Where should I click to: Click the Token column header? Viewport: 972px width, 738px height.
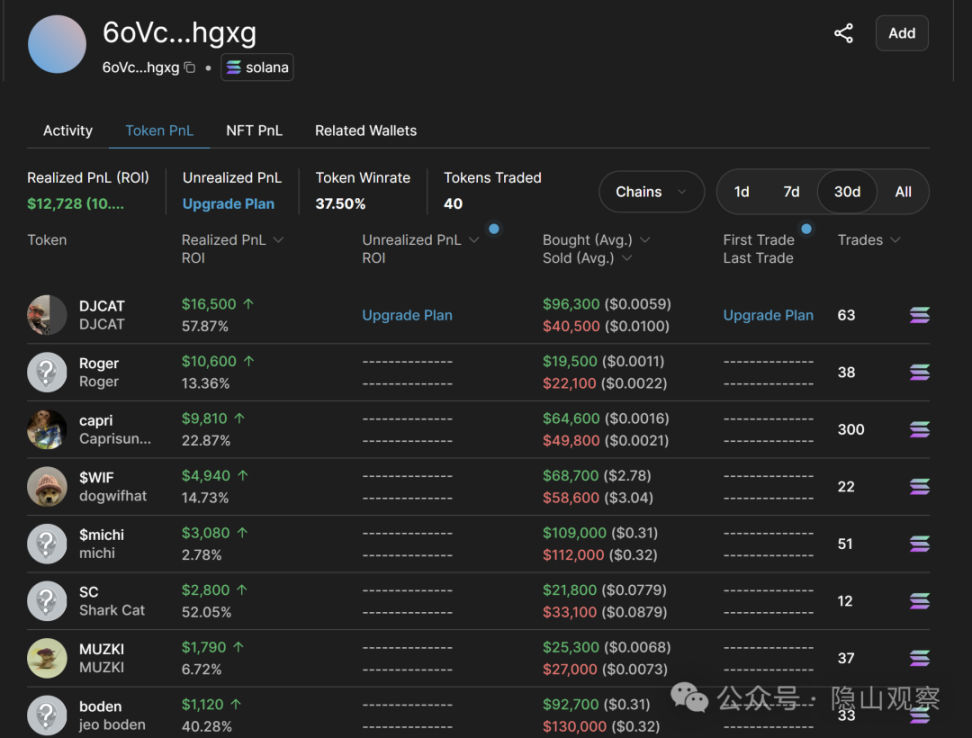point(47,240)
